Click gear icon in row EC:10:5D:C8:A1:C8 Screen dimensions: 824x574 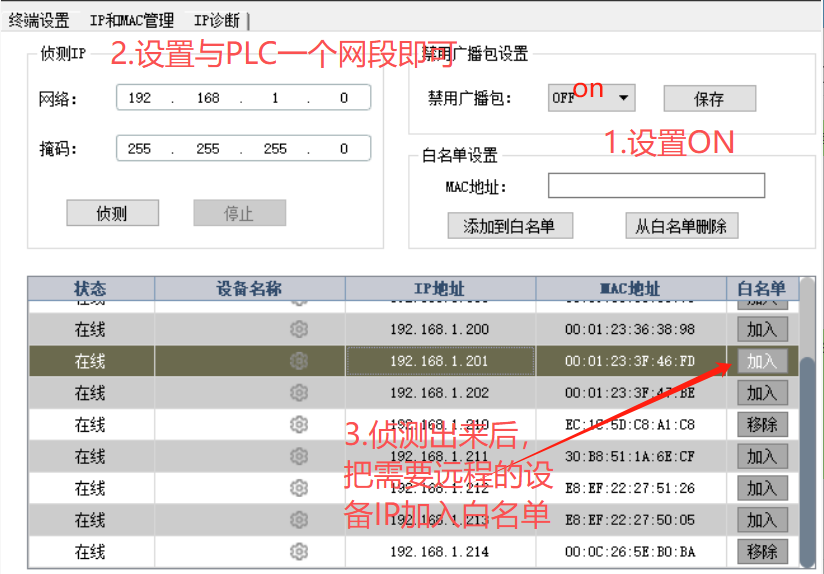point(298,424)
